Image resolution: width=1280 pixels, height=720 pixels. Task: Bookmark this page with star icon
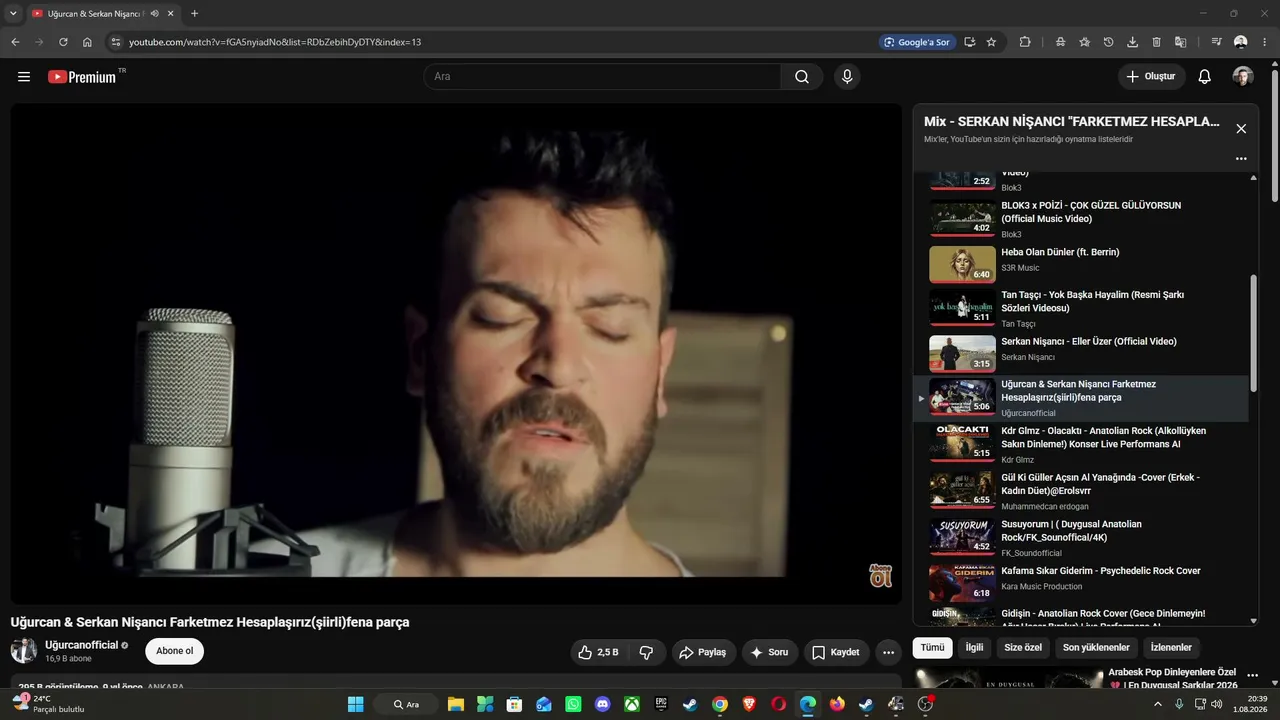991,42
